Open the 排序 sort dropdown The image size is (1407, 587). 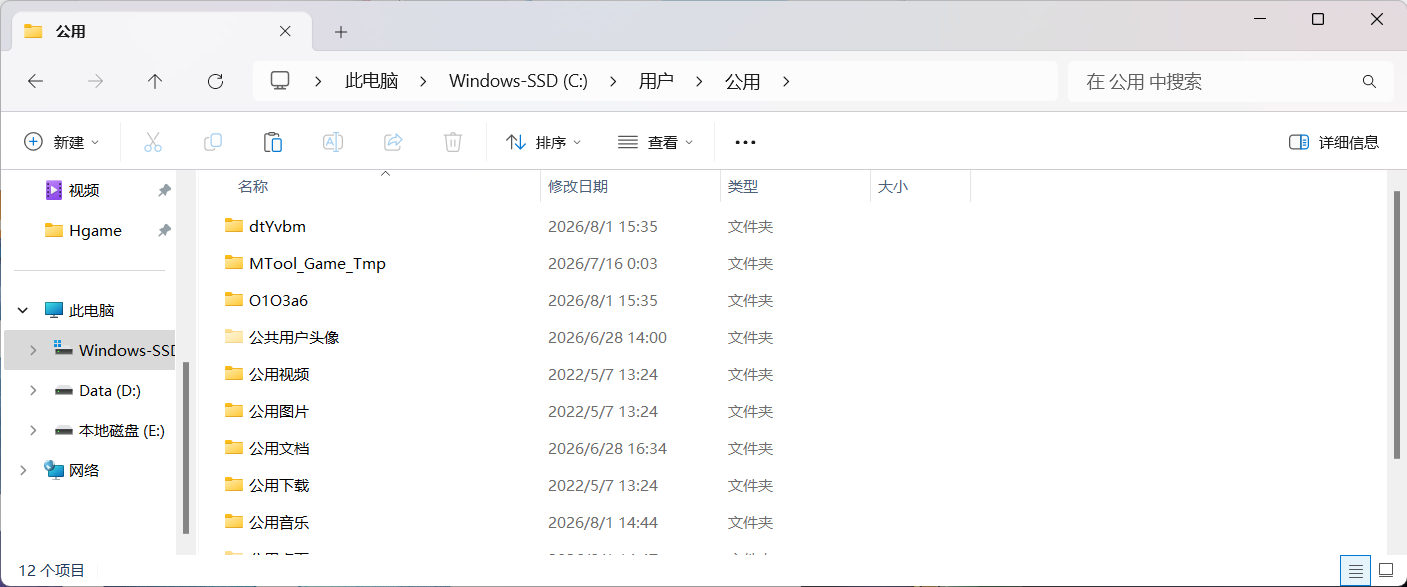543,142
